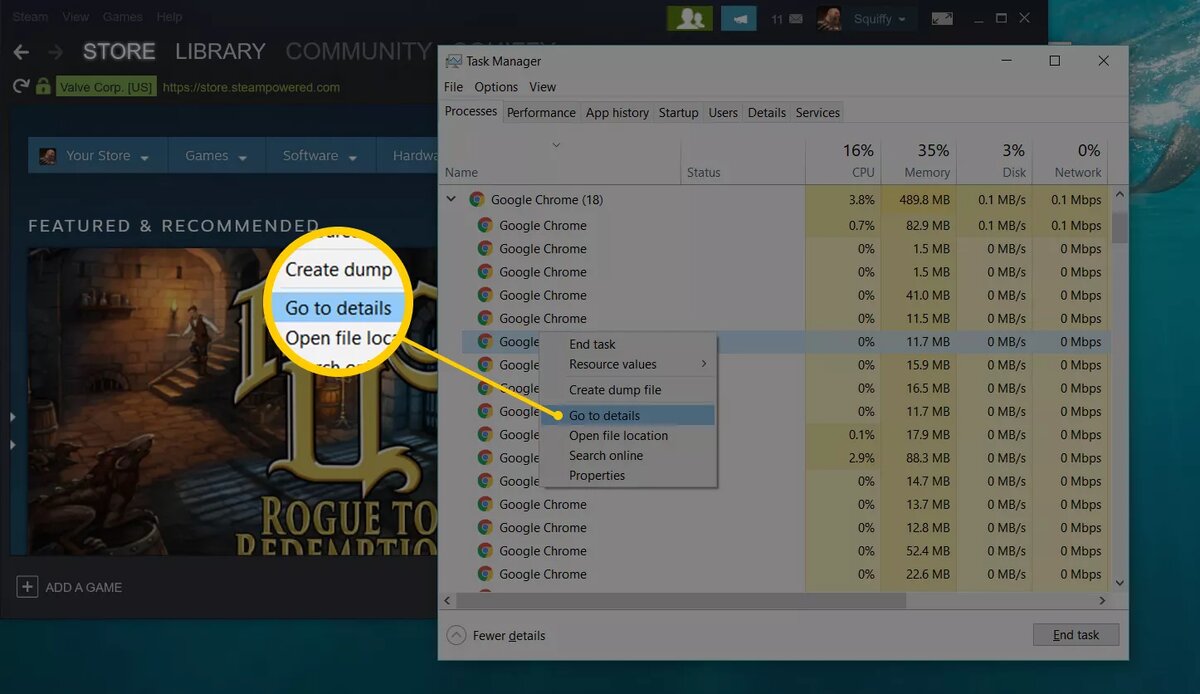
Task: Click the Task Manager title bar icon
Action: 454,61
